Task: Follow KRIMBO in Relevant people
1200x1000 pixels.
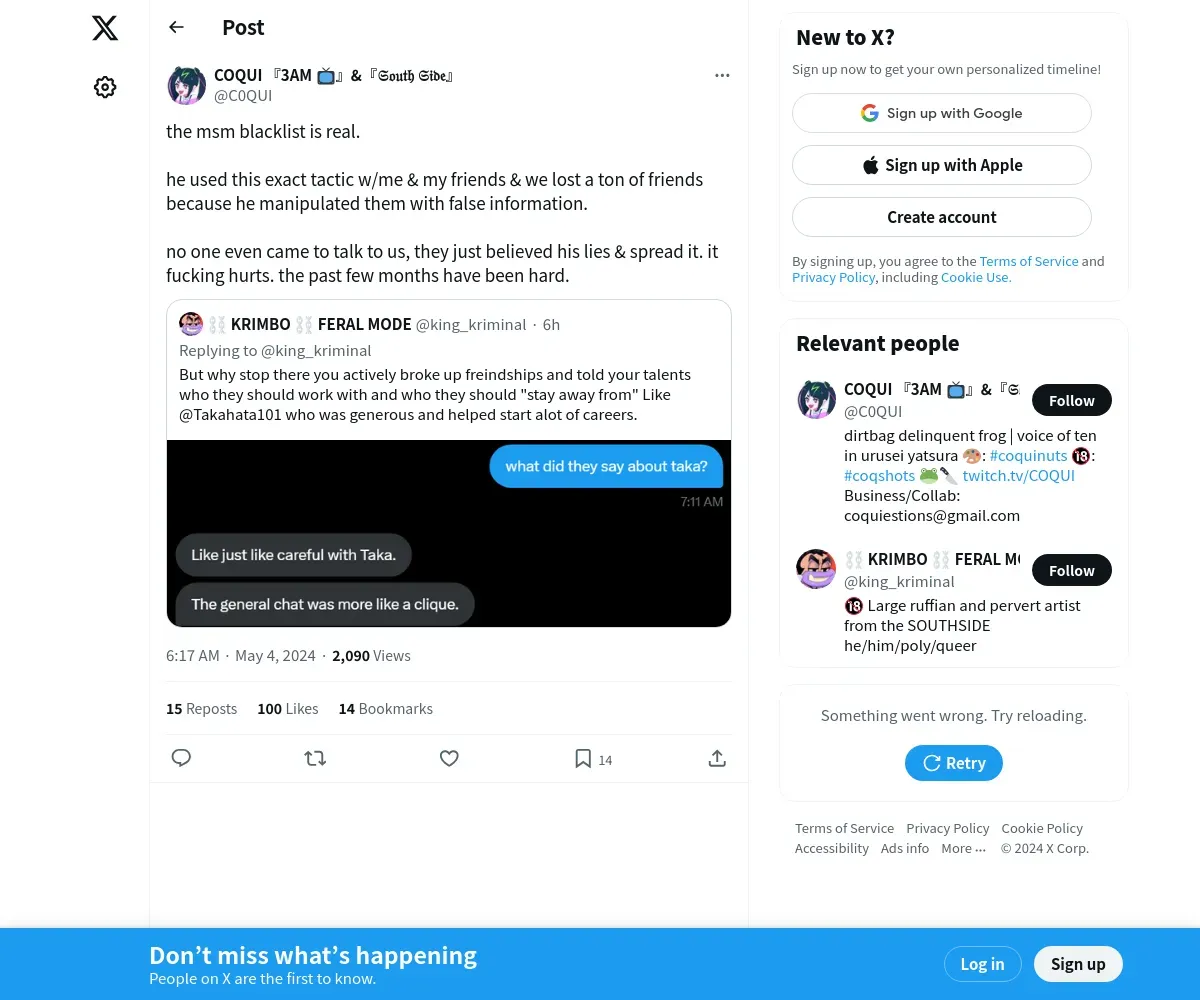Action: [1072, 570]
